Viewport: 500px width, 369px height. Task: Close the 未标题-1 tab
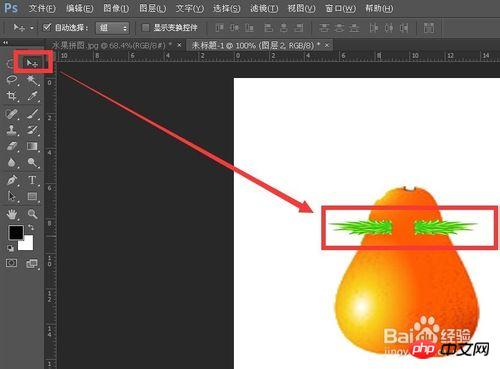327,45
